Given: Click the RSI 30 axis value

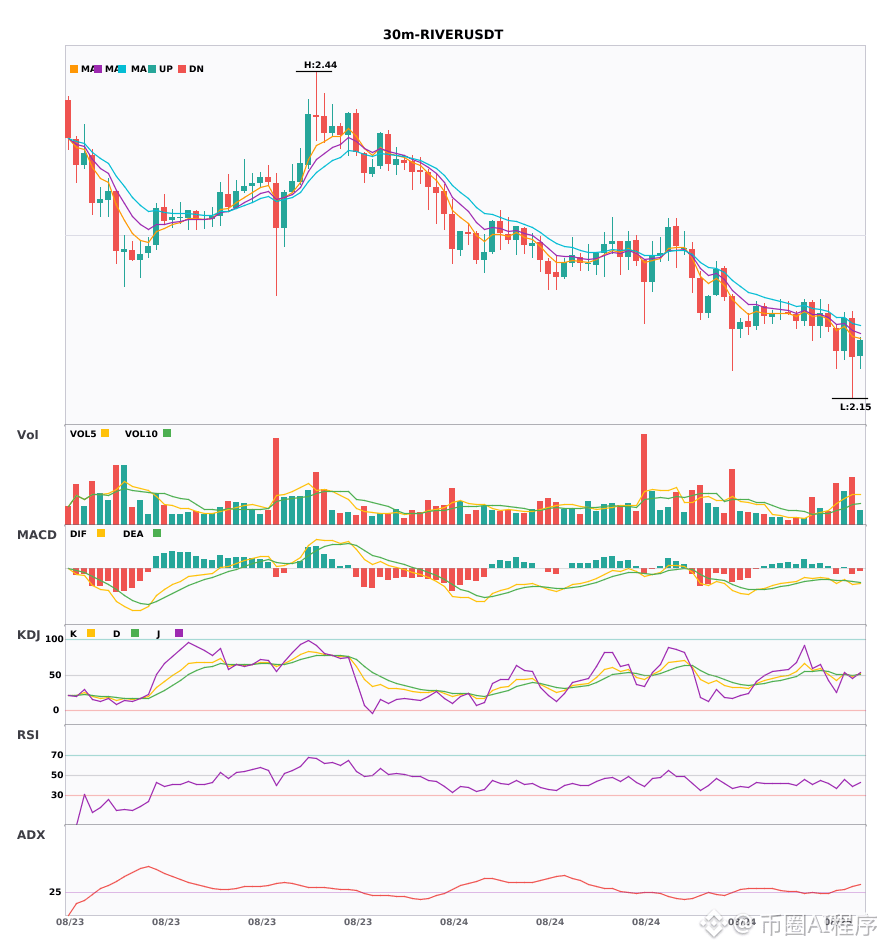Looking at the screenshot, I should point(57,795).
